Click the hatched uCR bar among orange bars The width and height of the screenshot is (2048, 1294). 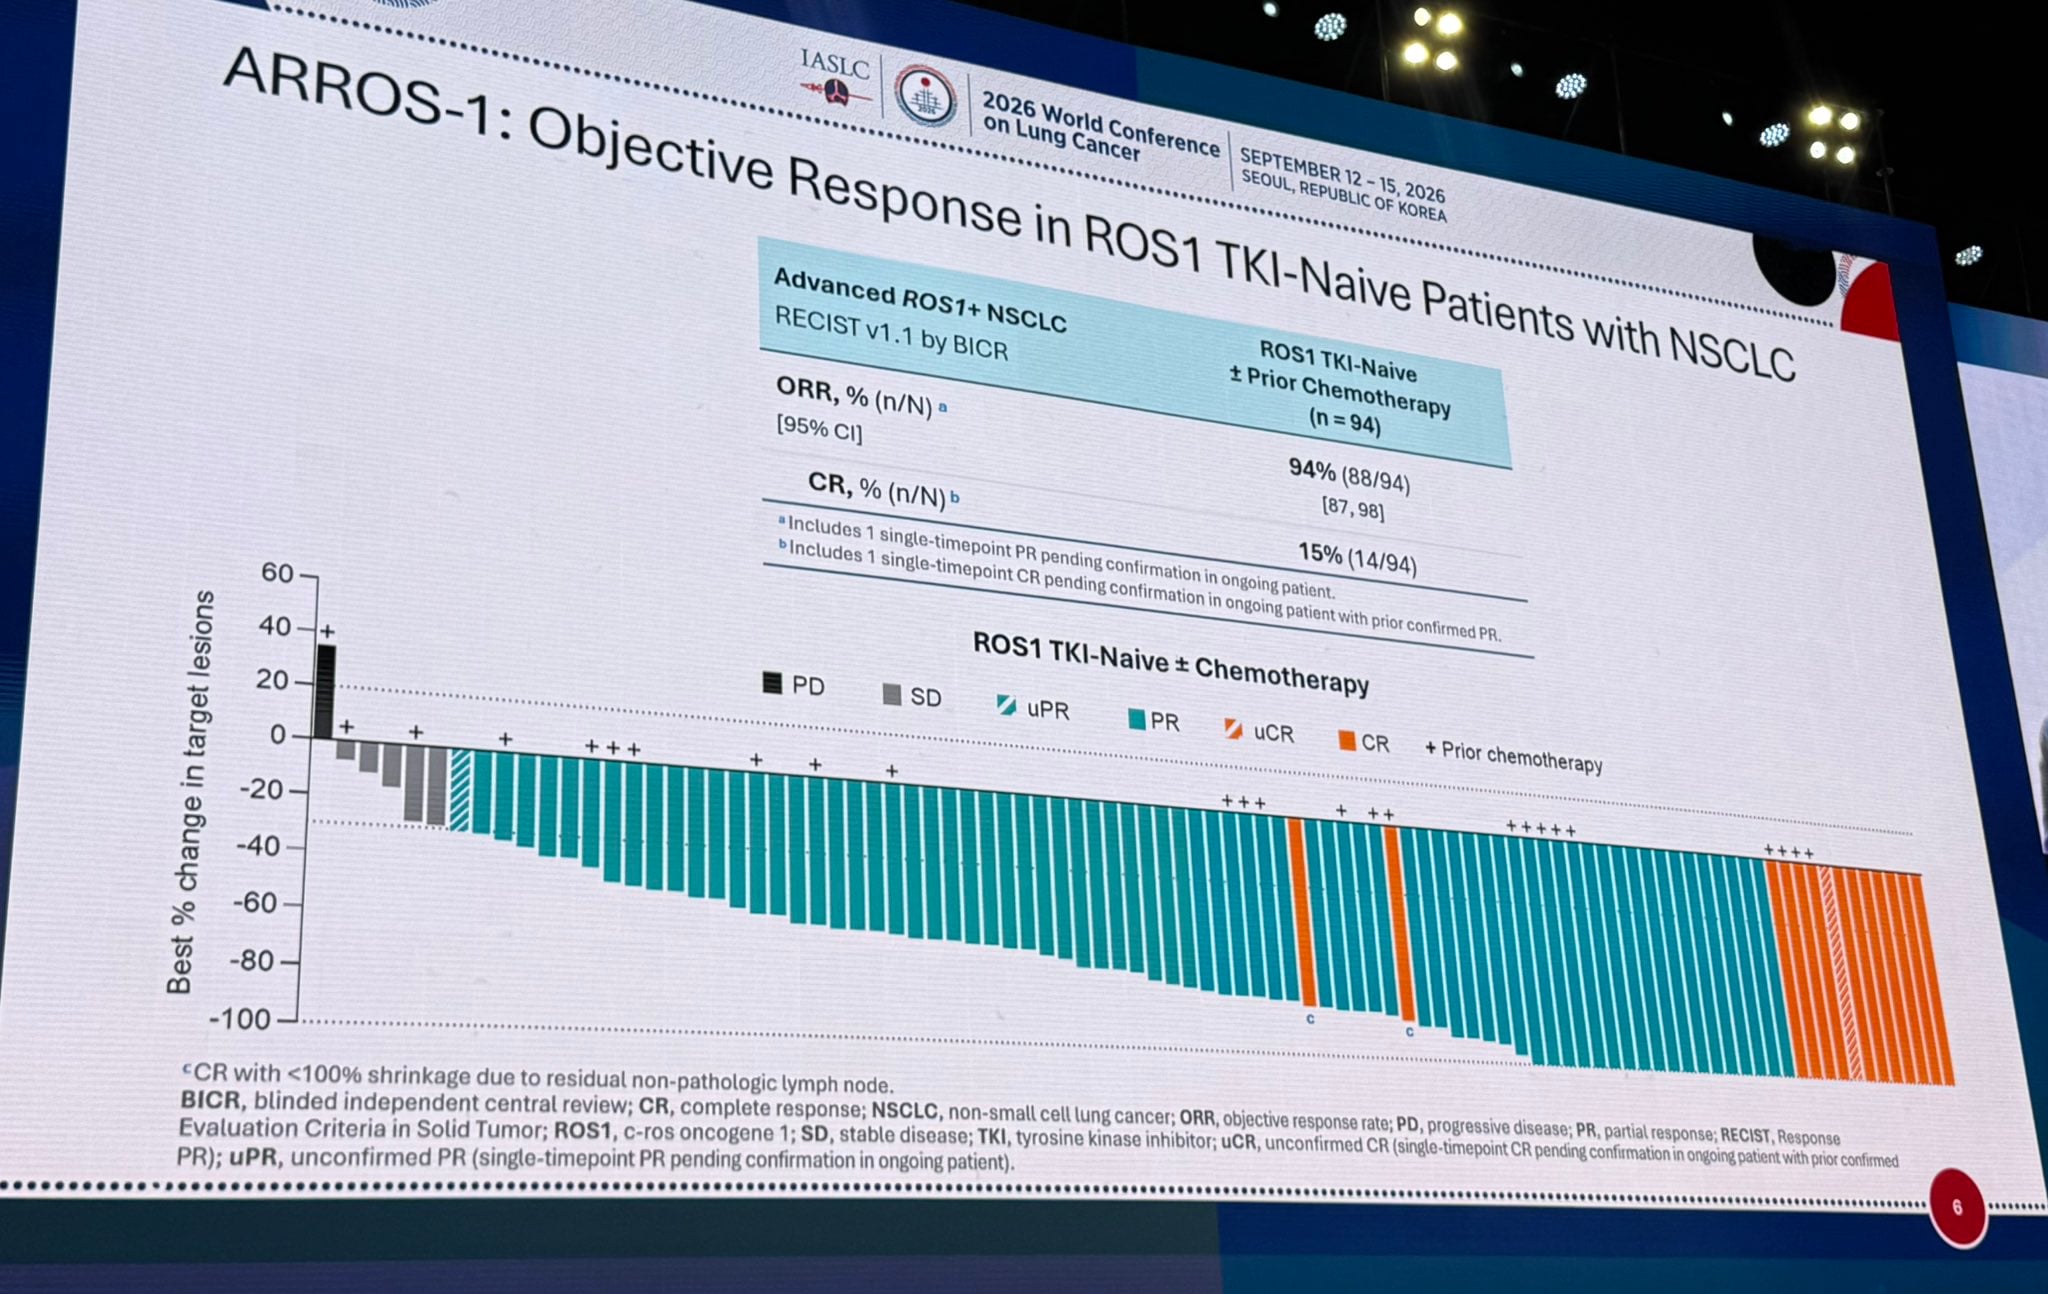[1840, 973]
